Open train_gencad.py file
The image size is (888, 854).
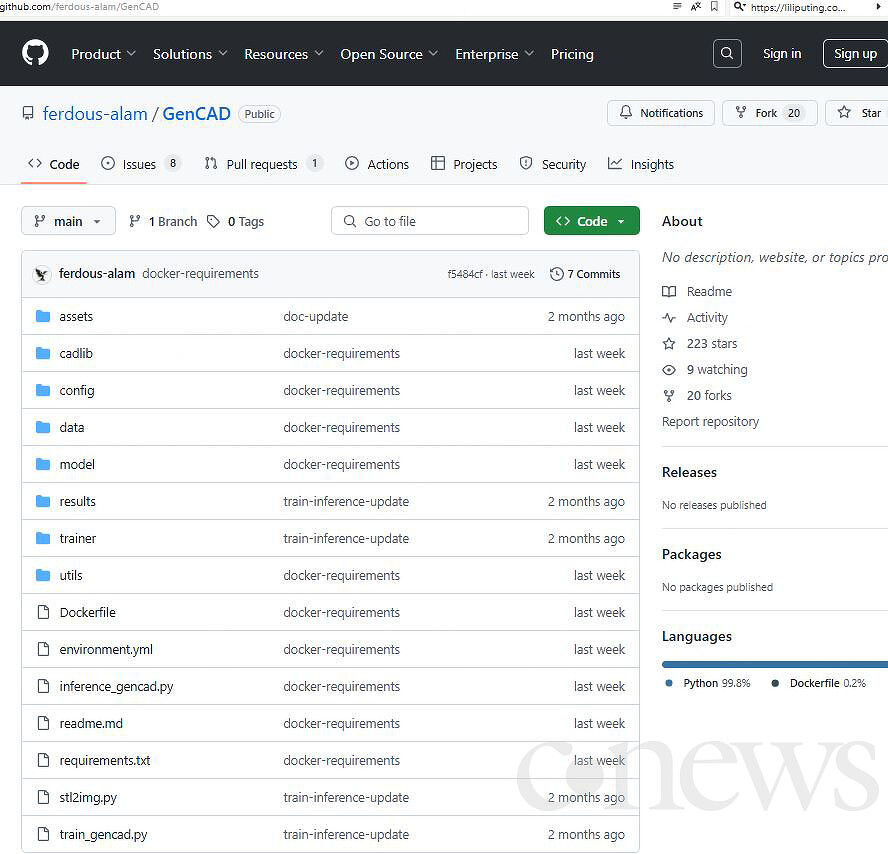[x=103, y=835]
